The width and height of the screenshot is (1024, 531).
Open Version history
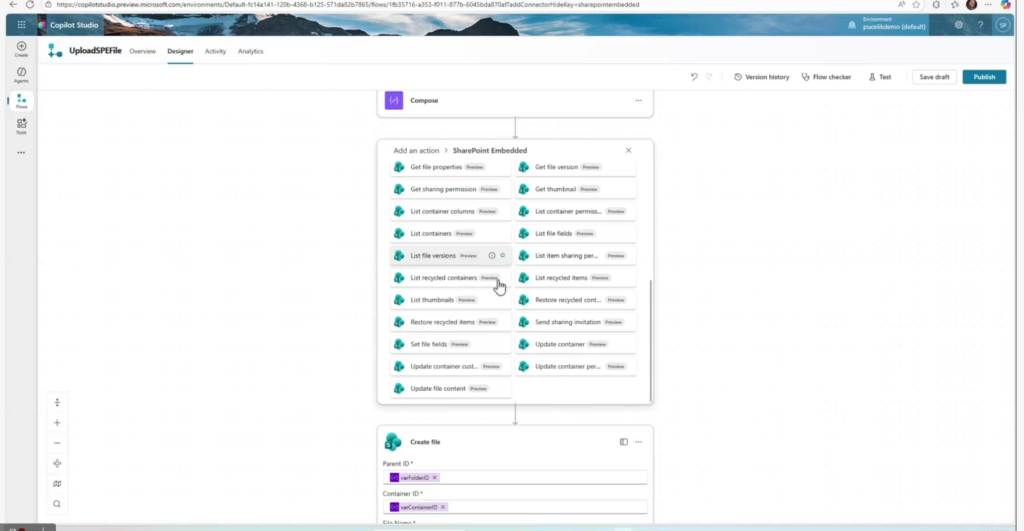tap(761, 77)
